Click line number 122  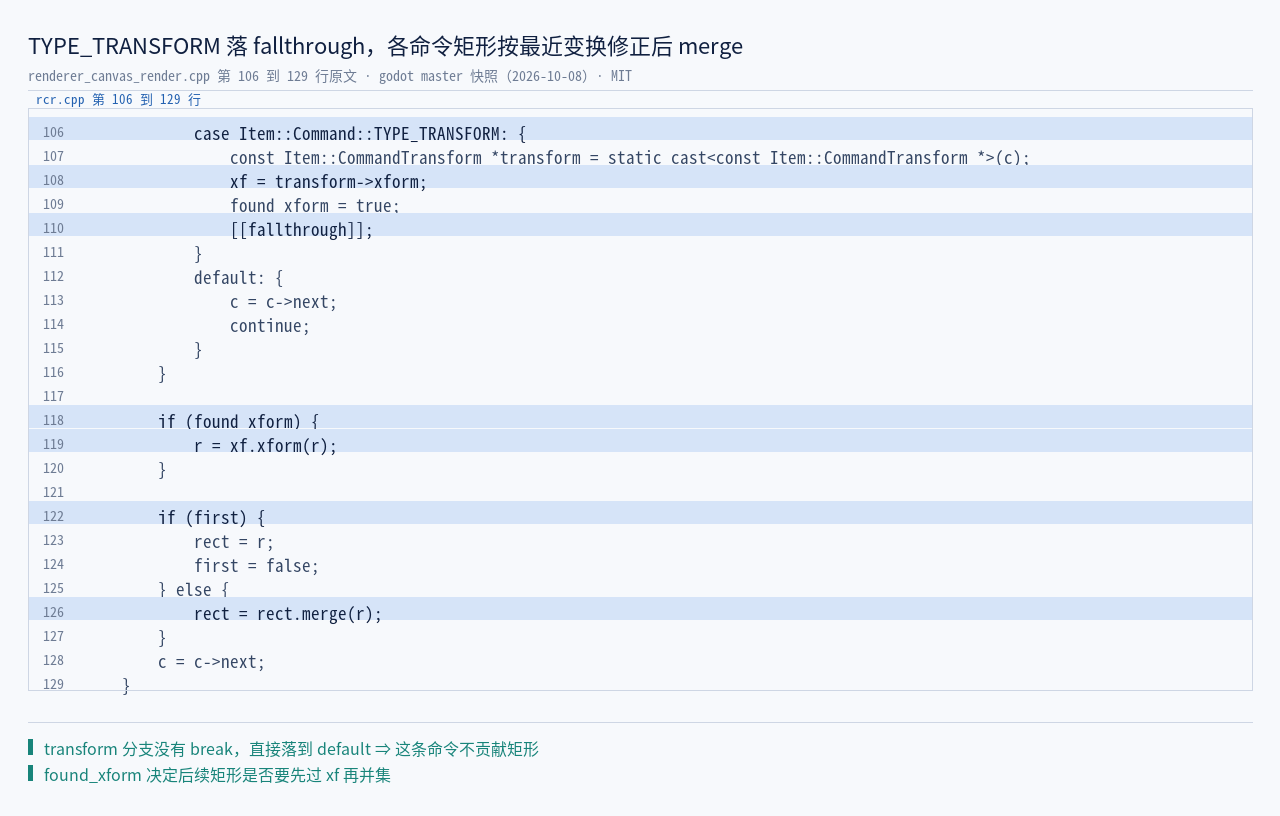click(x=53, y=517)
